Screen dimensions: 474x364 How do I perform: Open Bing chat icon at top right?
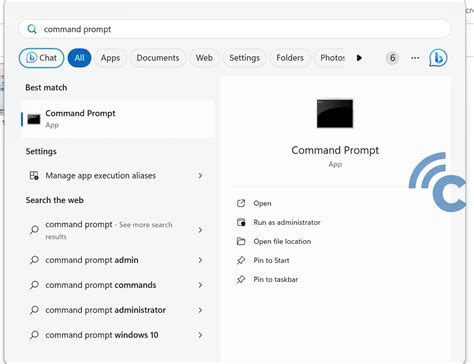[438, 58]
